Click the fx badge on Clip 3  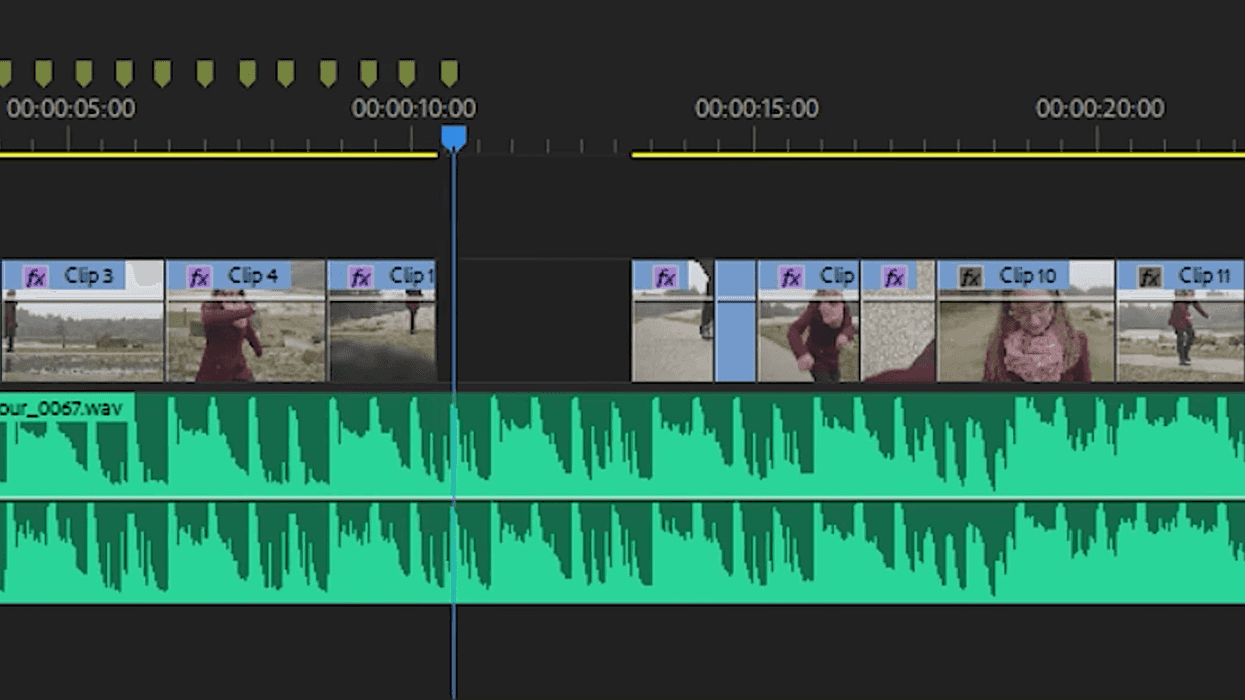click(36, 277)
